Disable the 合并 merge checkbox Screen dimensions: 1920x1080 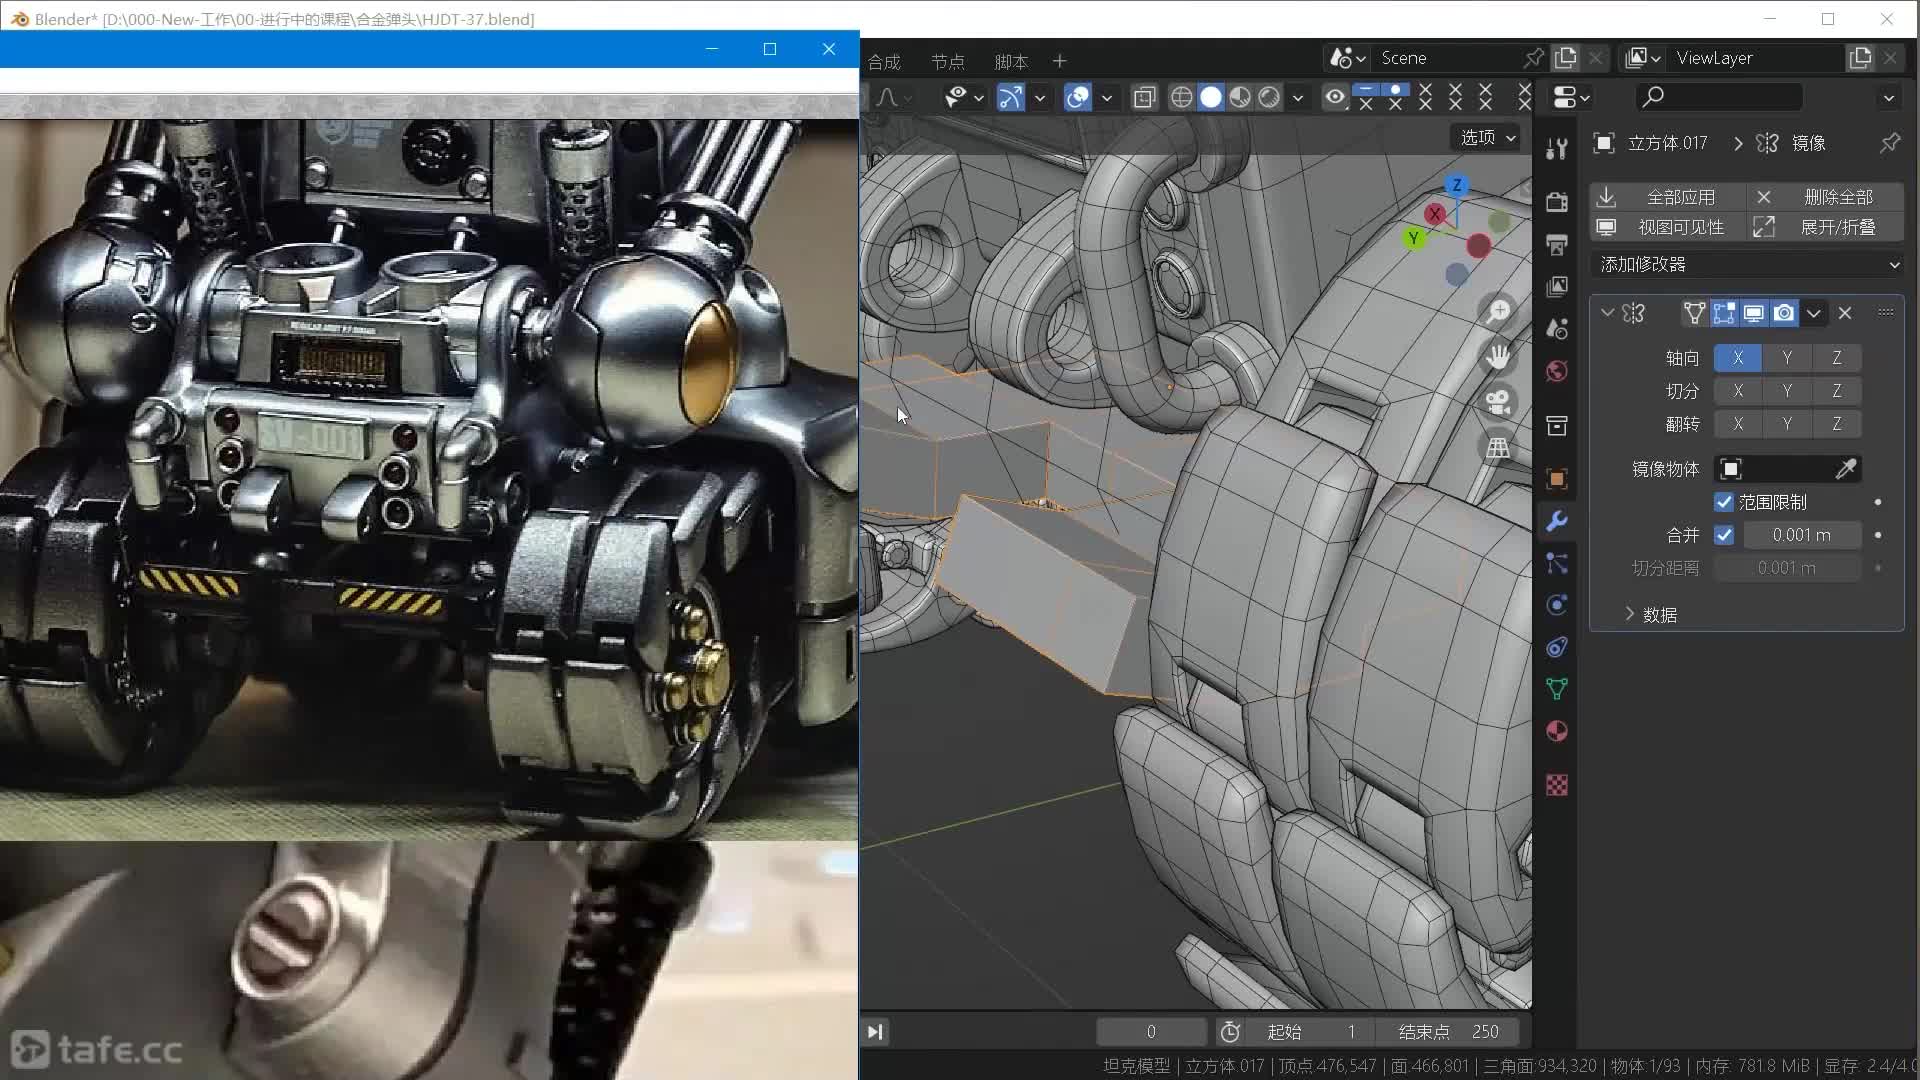tap(1723, 535)
